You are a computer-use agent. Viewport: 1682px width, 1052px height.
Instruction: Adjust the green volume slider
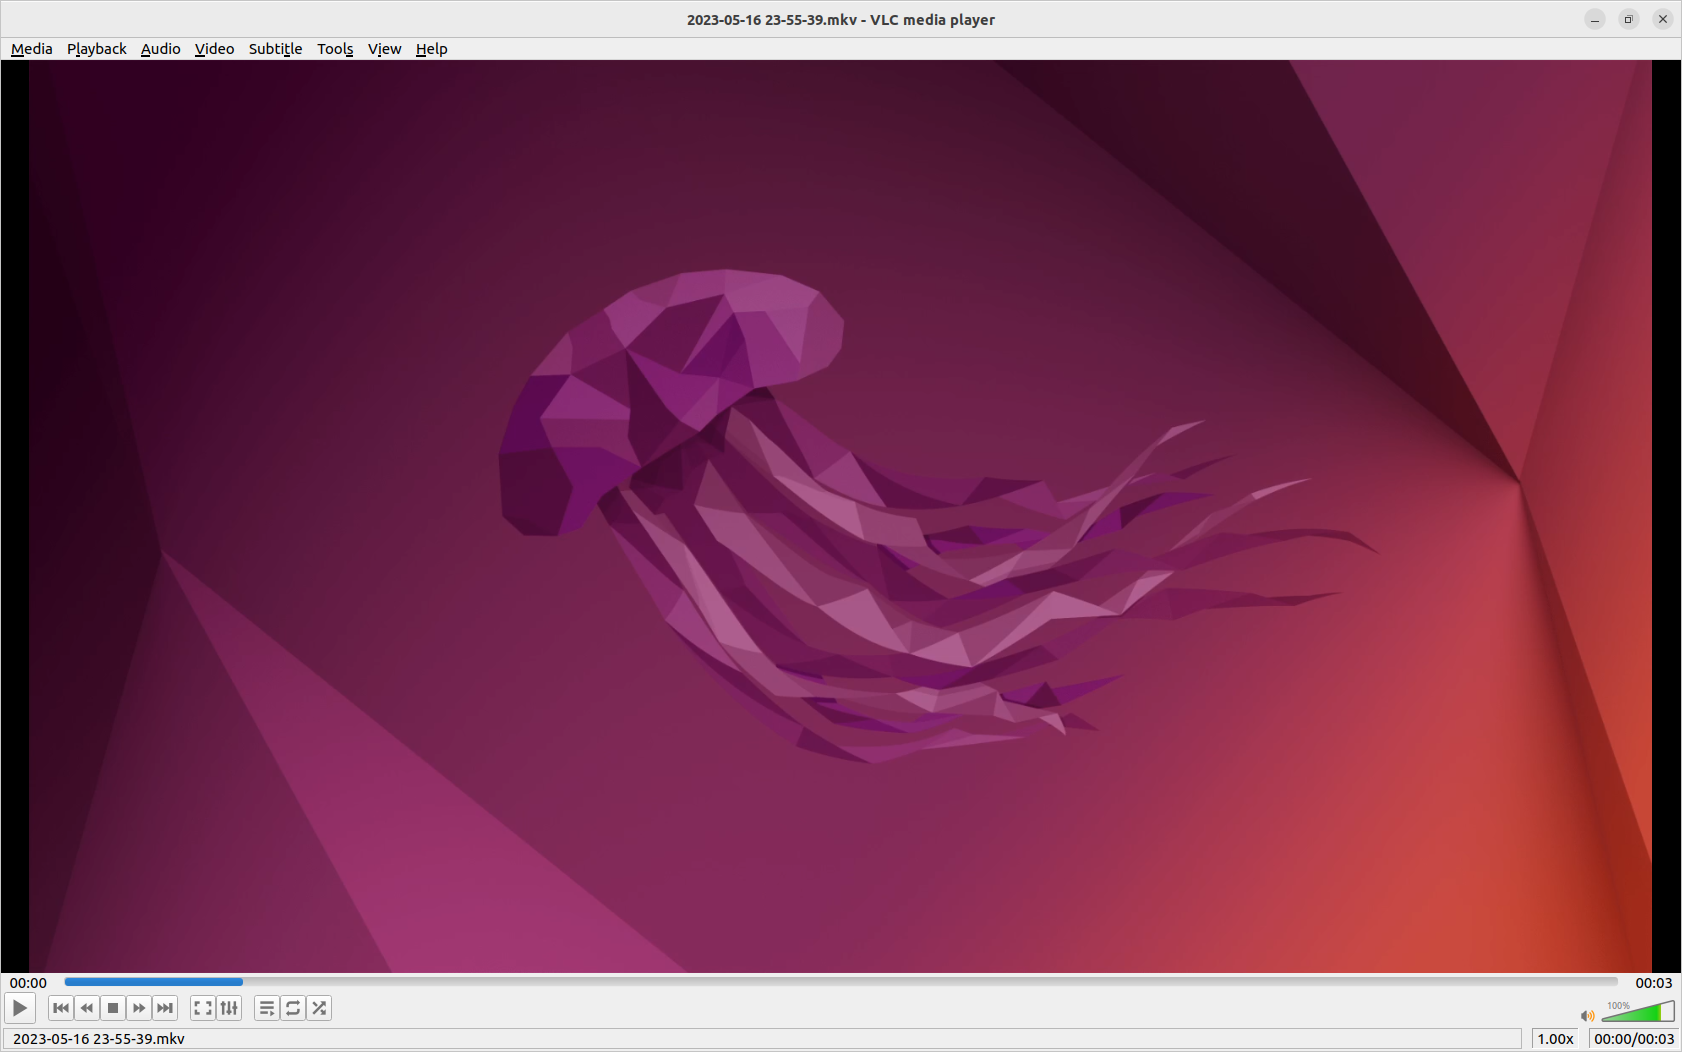click(1638, 1011)
